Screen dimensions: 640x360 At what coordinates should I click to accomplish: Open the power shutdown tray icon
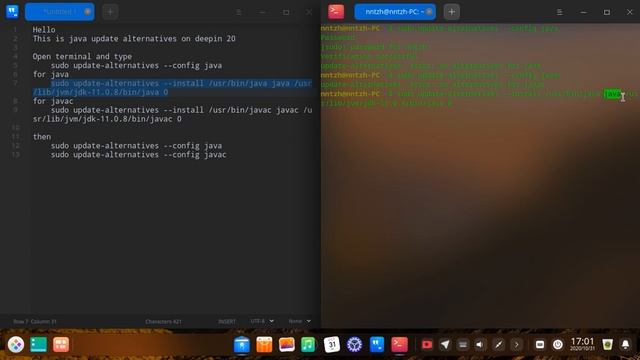(x=558, y=344)
